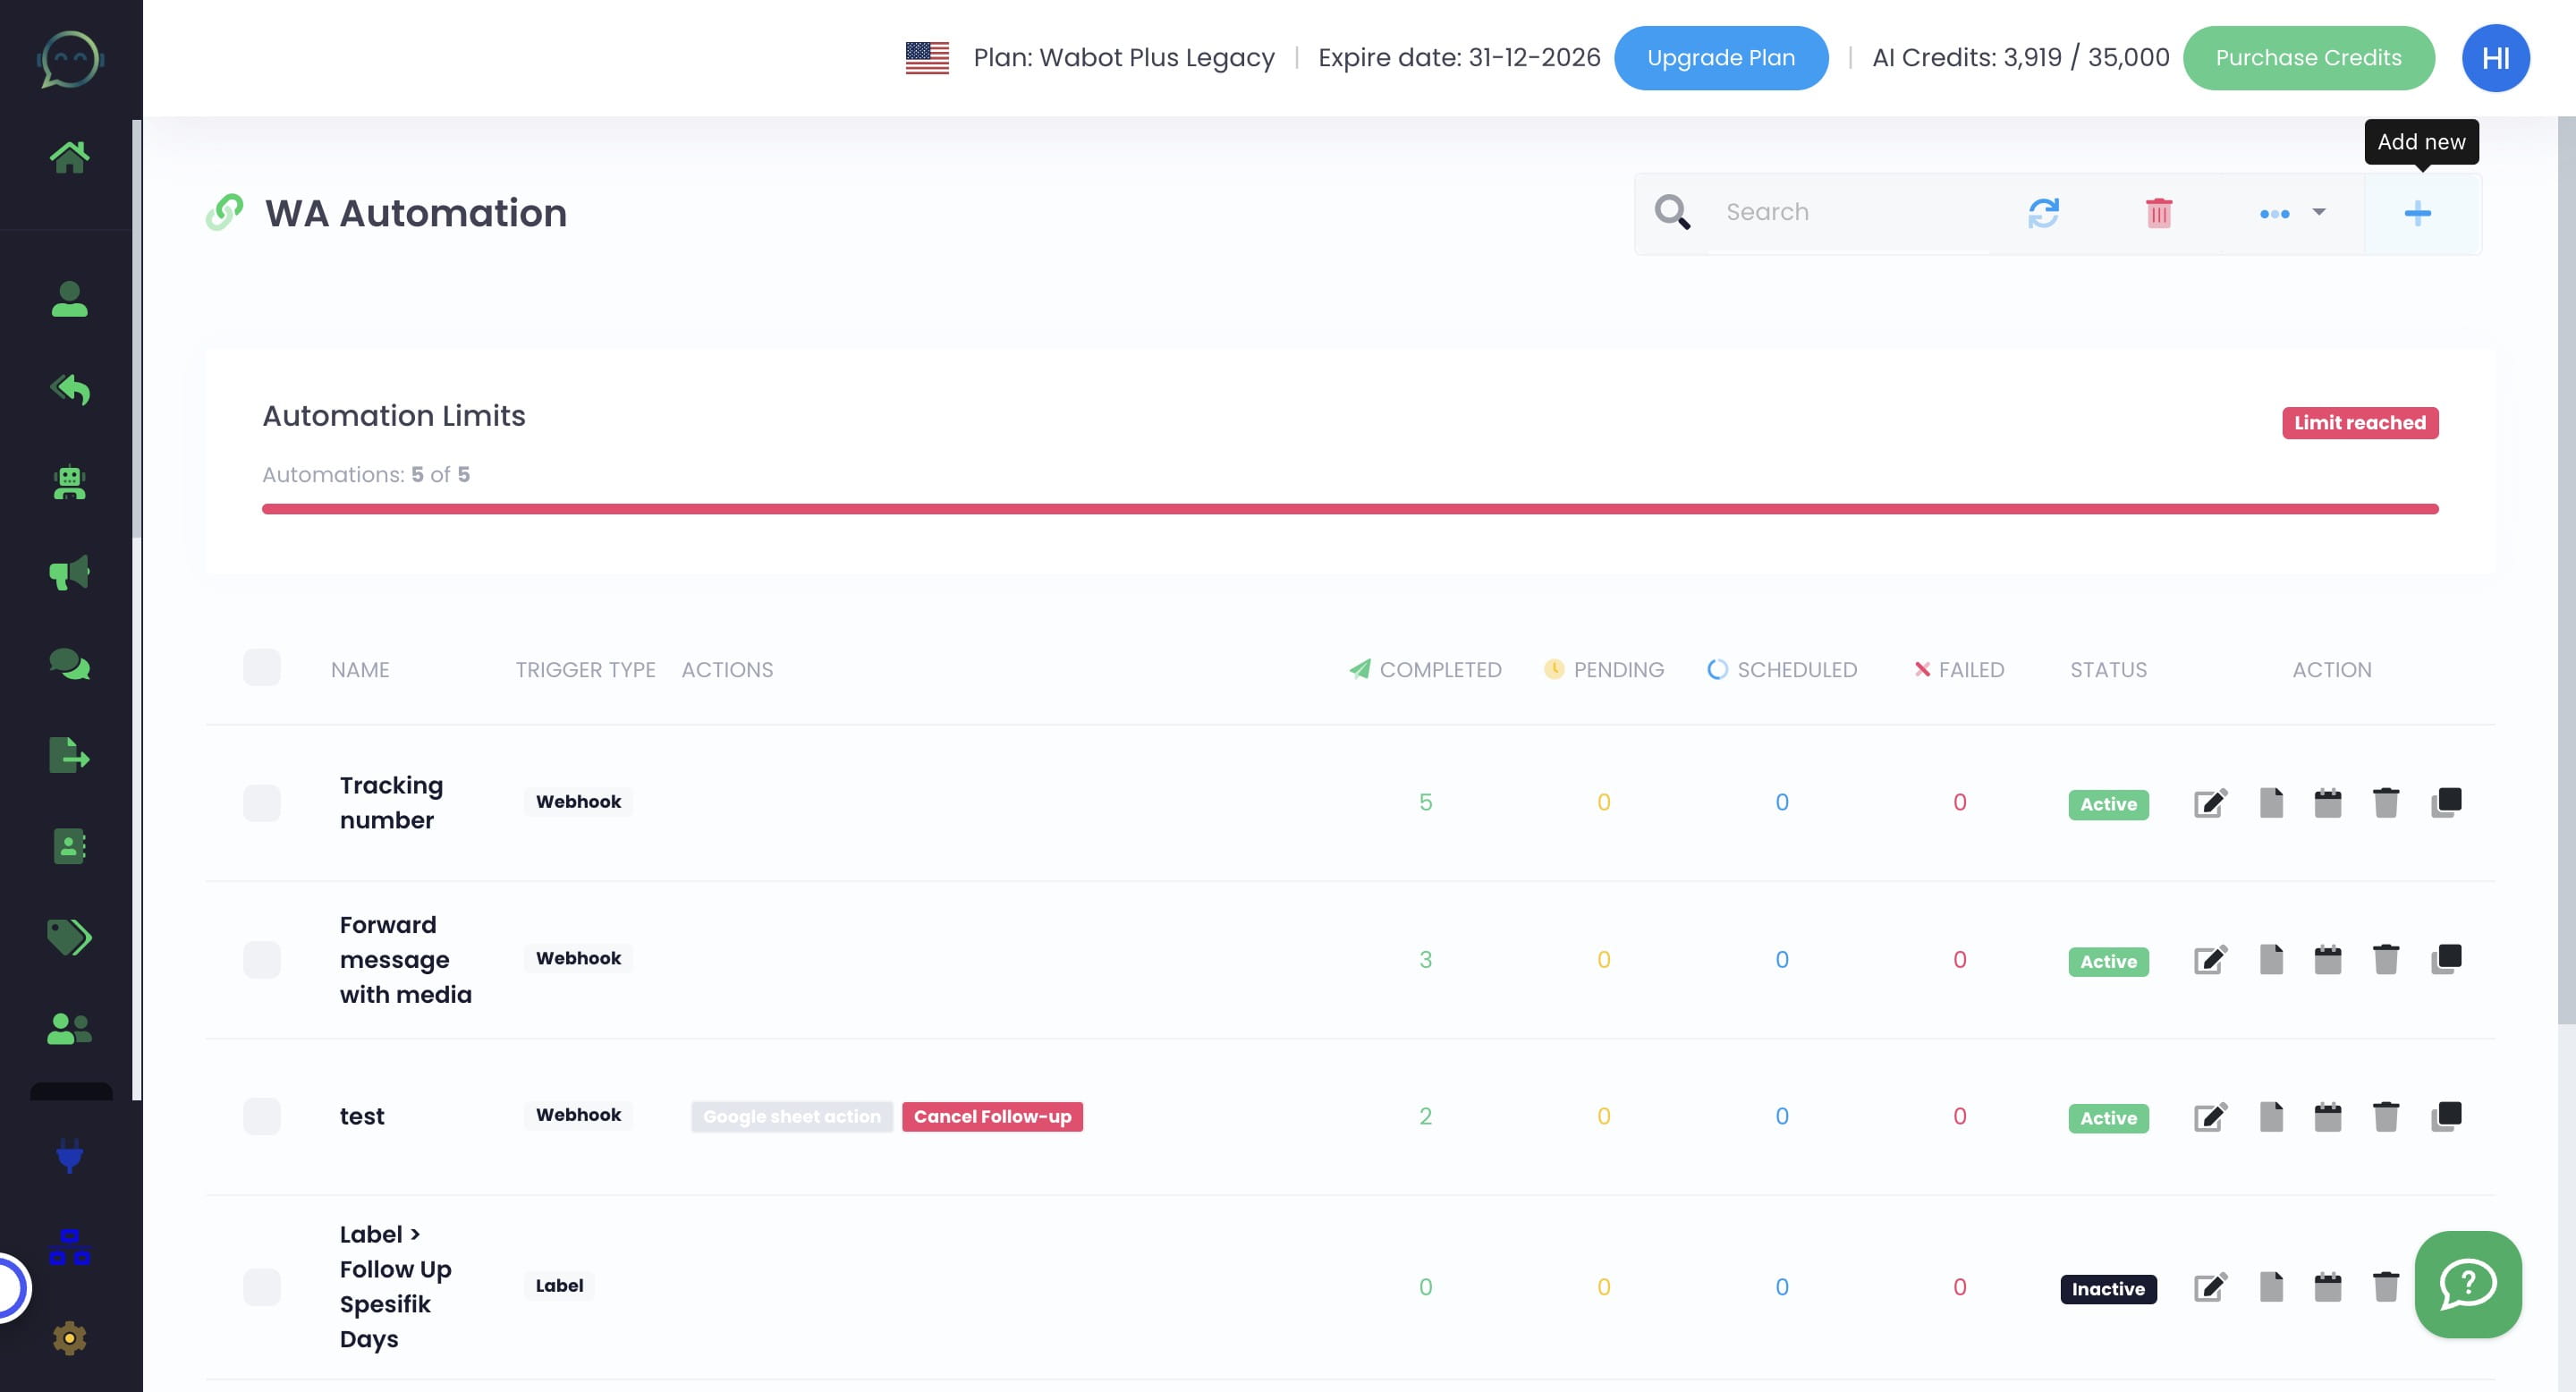Screen dimensions: 2576x1392
Task: Check the test automation checkbox
Action: (x=262, y=1116)
